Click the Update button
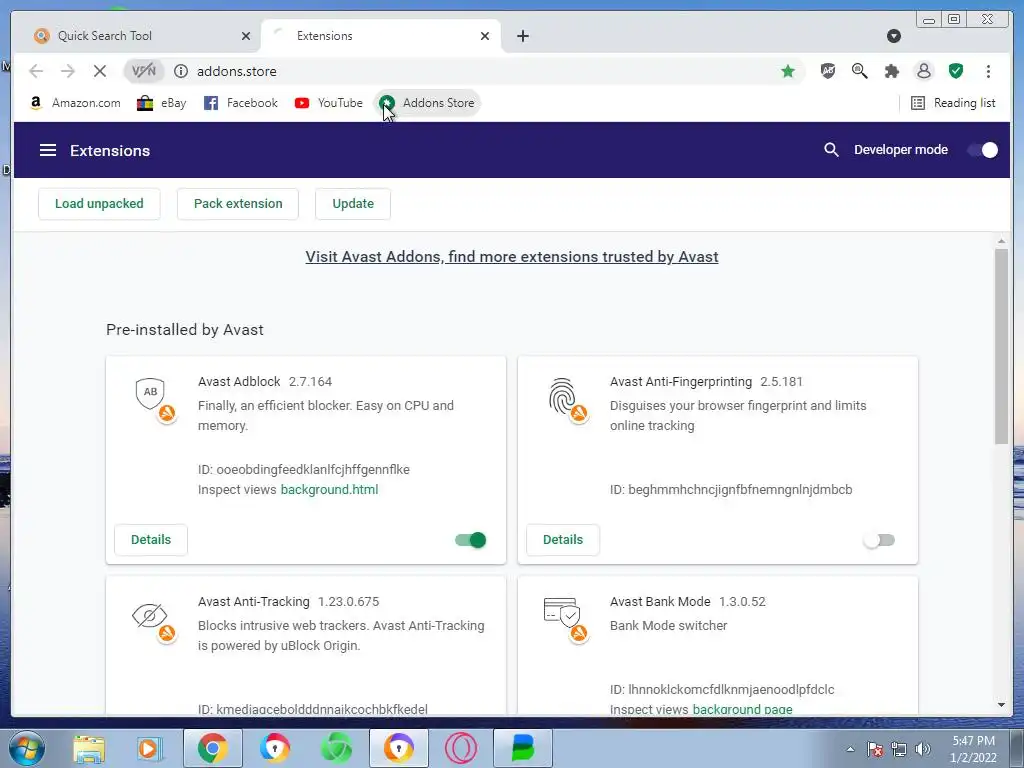Image resolution: width=1024 pixels, height=768 pixels. 353,204
